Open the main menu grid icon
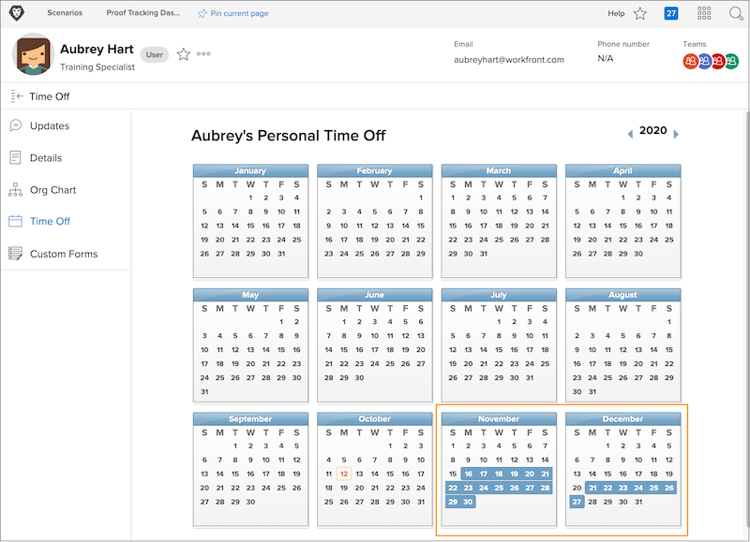Image resolution: width=750 pixels, height=542 pixels. 705,13
